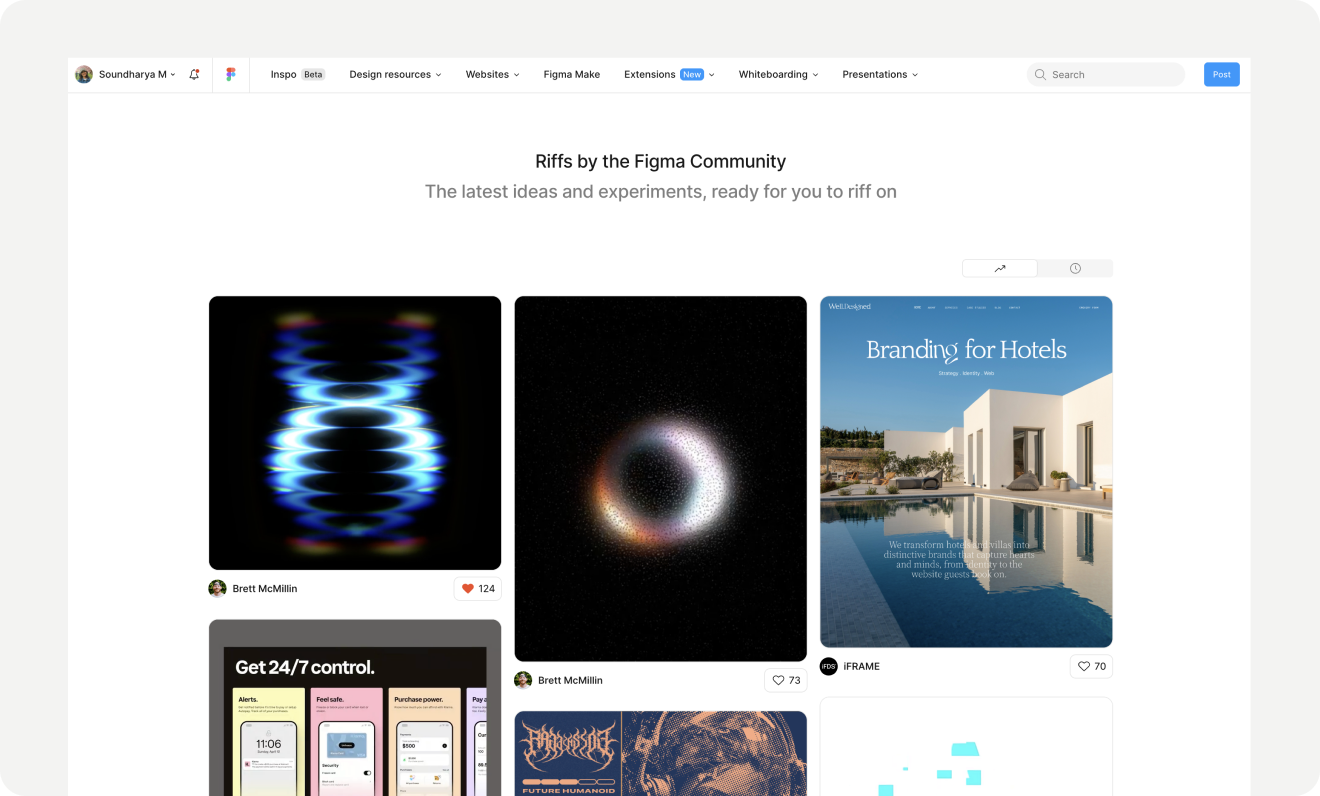Open the Get 24/7 control riff
The image size is (1320, 796).
(x=355, y=708)
